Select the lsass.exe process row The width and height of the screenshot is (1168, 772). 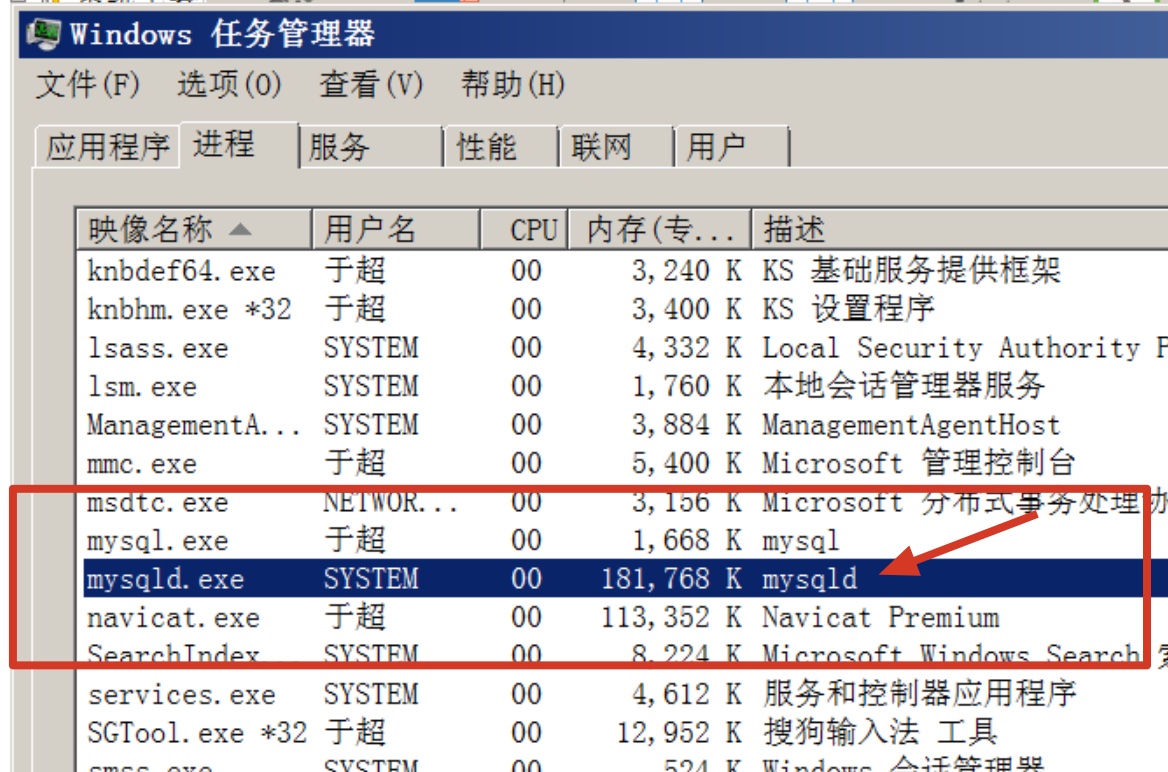tap(158, 349)
